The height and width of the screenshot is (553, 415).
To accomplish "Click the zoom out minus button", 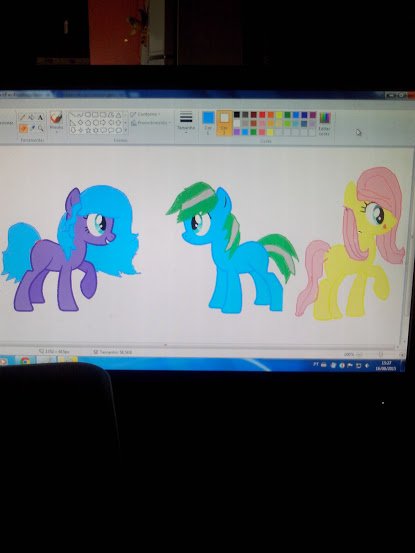I will [x=359, y=354].
